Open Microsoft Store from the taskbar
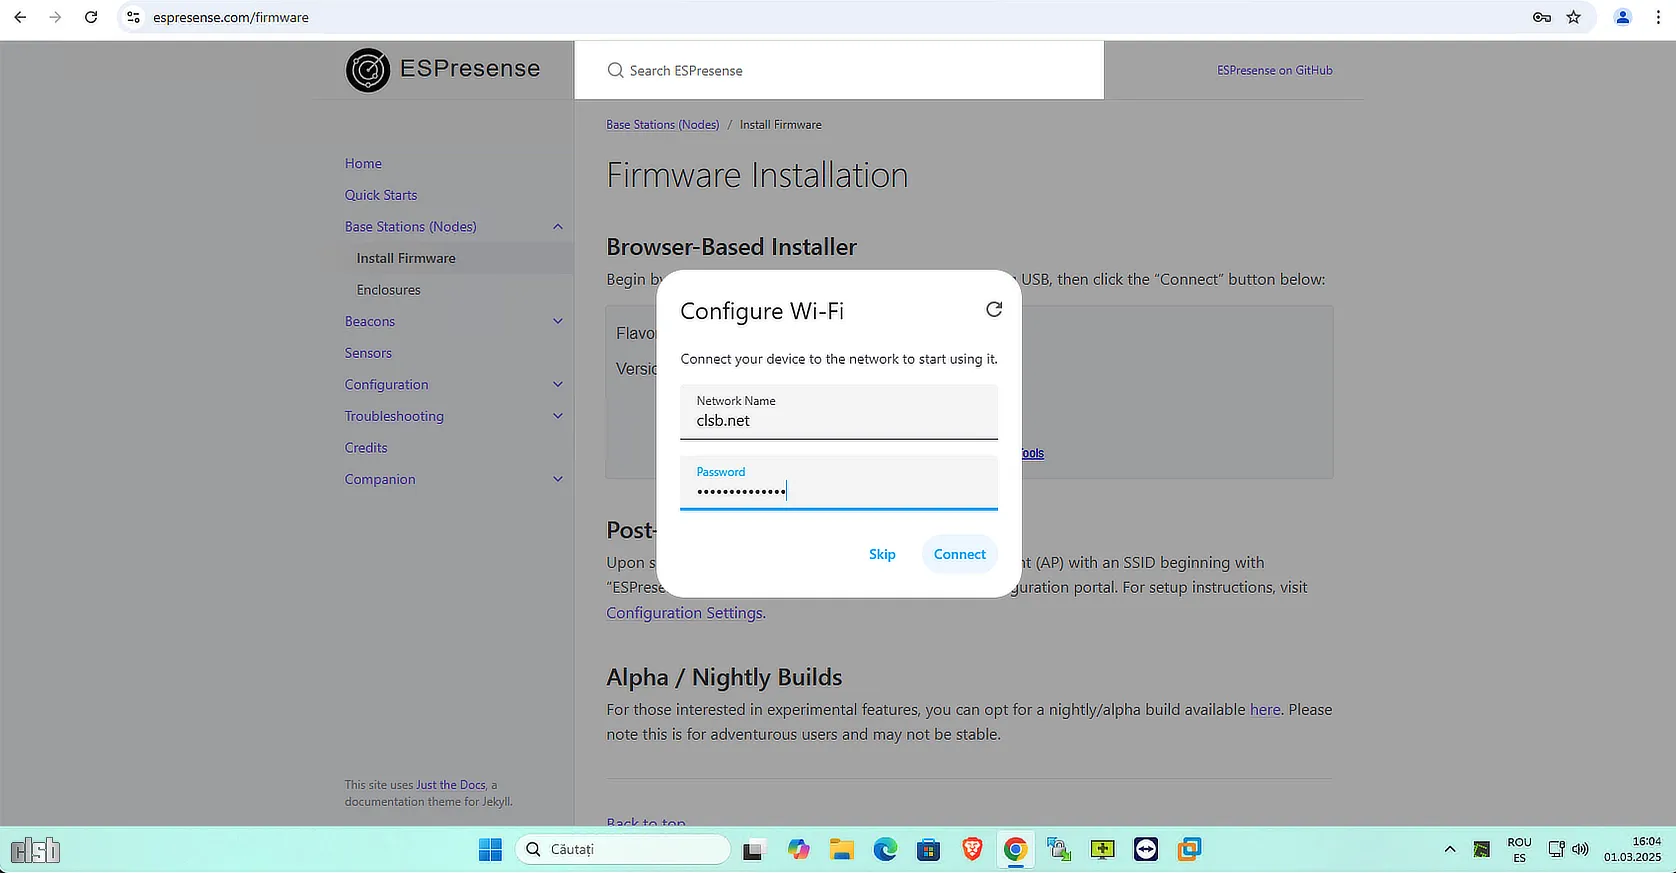Screen dimensions: 1676x873 pos(929,850)
